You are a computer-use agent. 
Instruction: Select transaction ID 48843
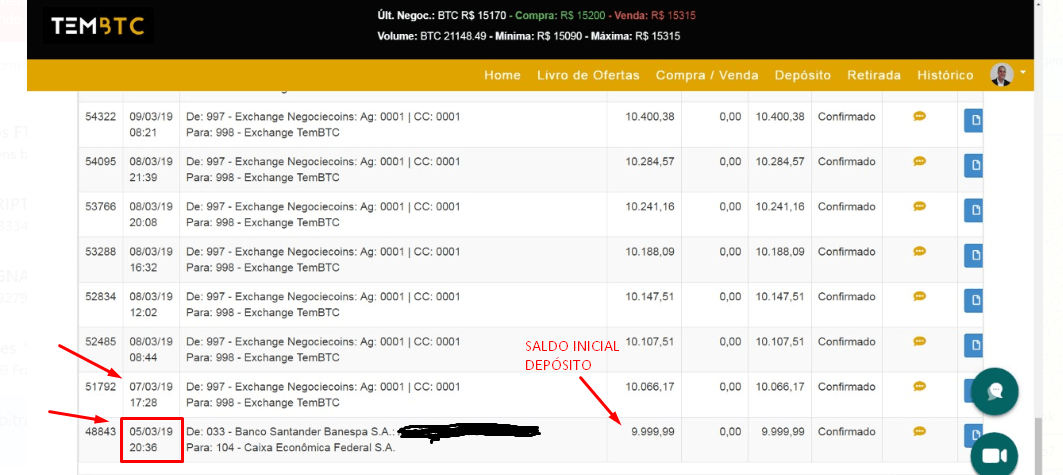point(100,431)
